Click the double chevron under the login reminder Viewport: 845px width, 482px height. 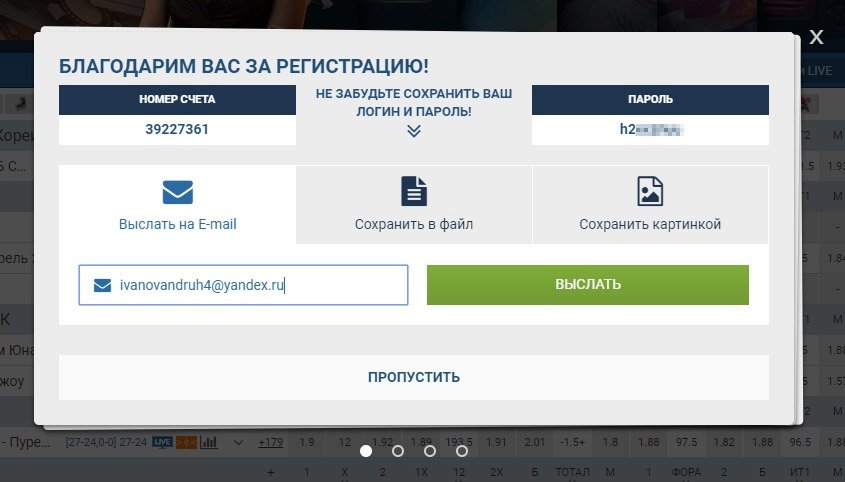(x=414, y=131)
